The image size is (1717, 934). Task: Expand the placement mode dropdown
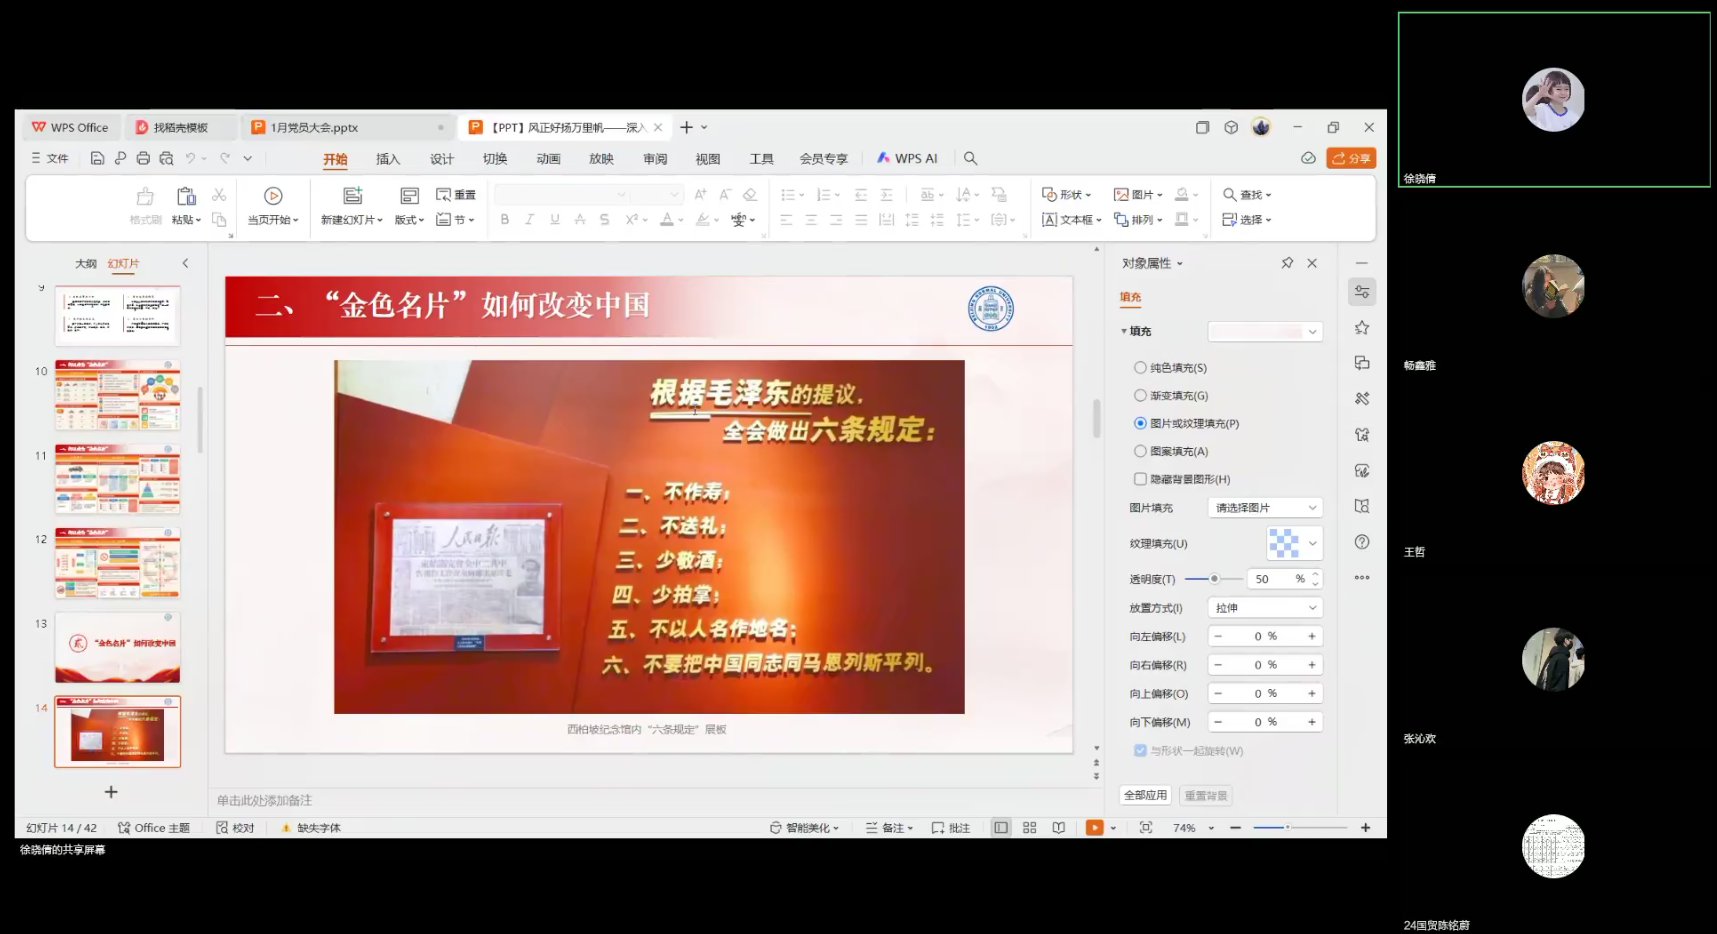click(1264, 608)
